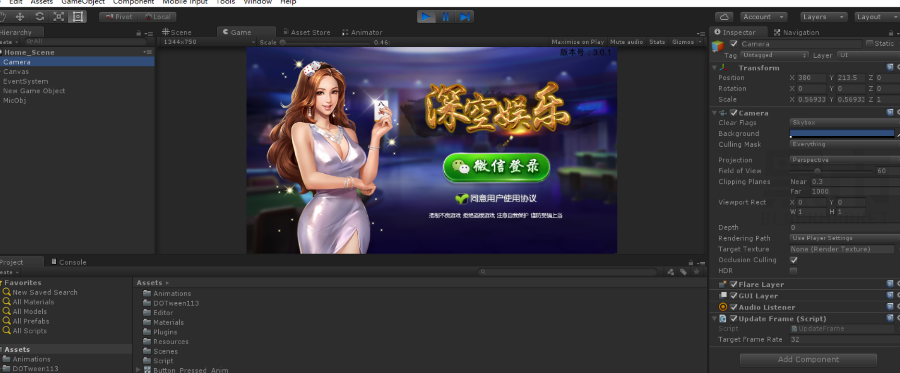Click the Flare Layer help icon
The width and height of the screenshot is (900, 373).
pyautogui.click(x=890, y=284)
